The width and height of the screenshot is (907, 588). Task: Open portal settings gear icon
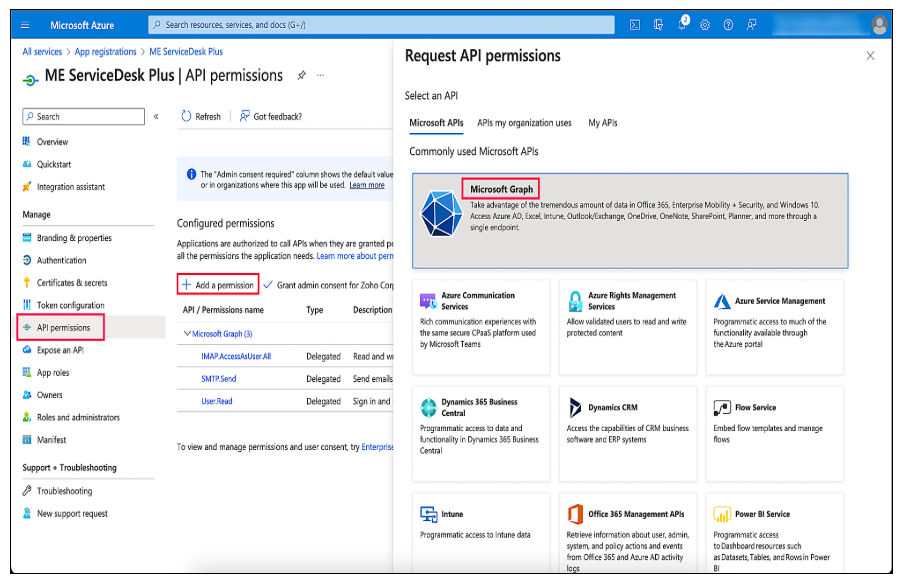pyautogui.click(x=705, y=24)
